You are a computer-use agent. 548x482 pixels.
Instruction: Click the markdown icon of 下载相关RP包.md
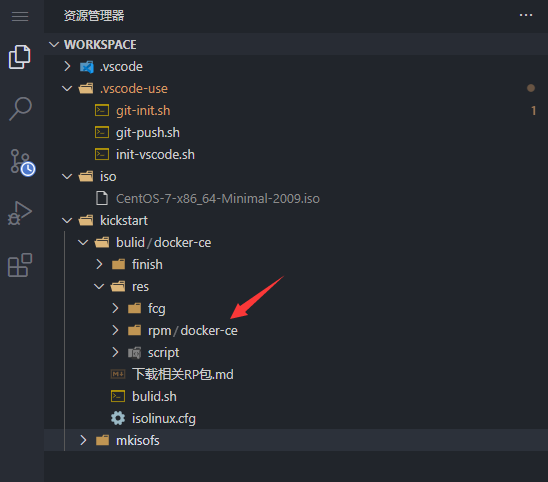(118, 374)
